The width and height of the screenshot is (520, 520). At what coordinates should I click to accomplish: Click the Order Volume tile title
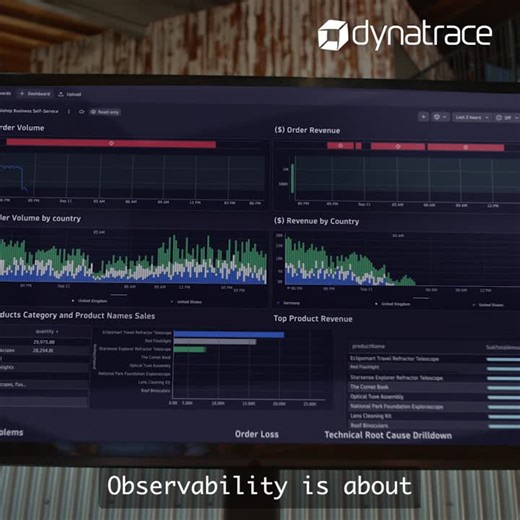click(22, 128)
